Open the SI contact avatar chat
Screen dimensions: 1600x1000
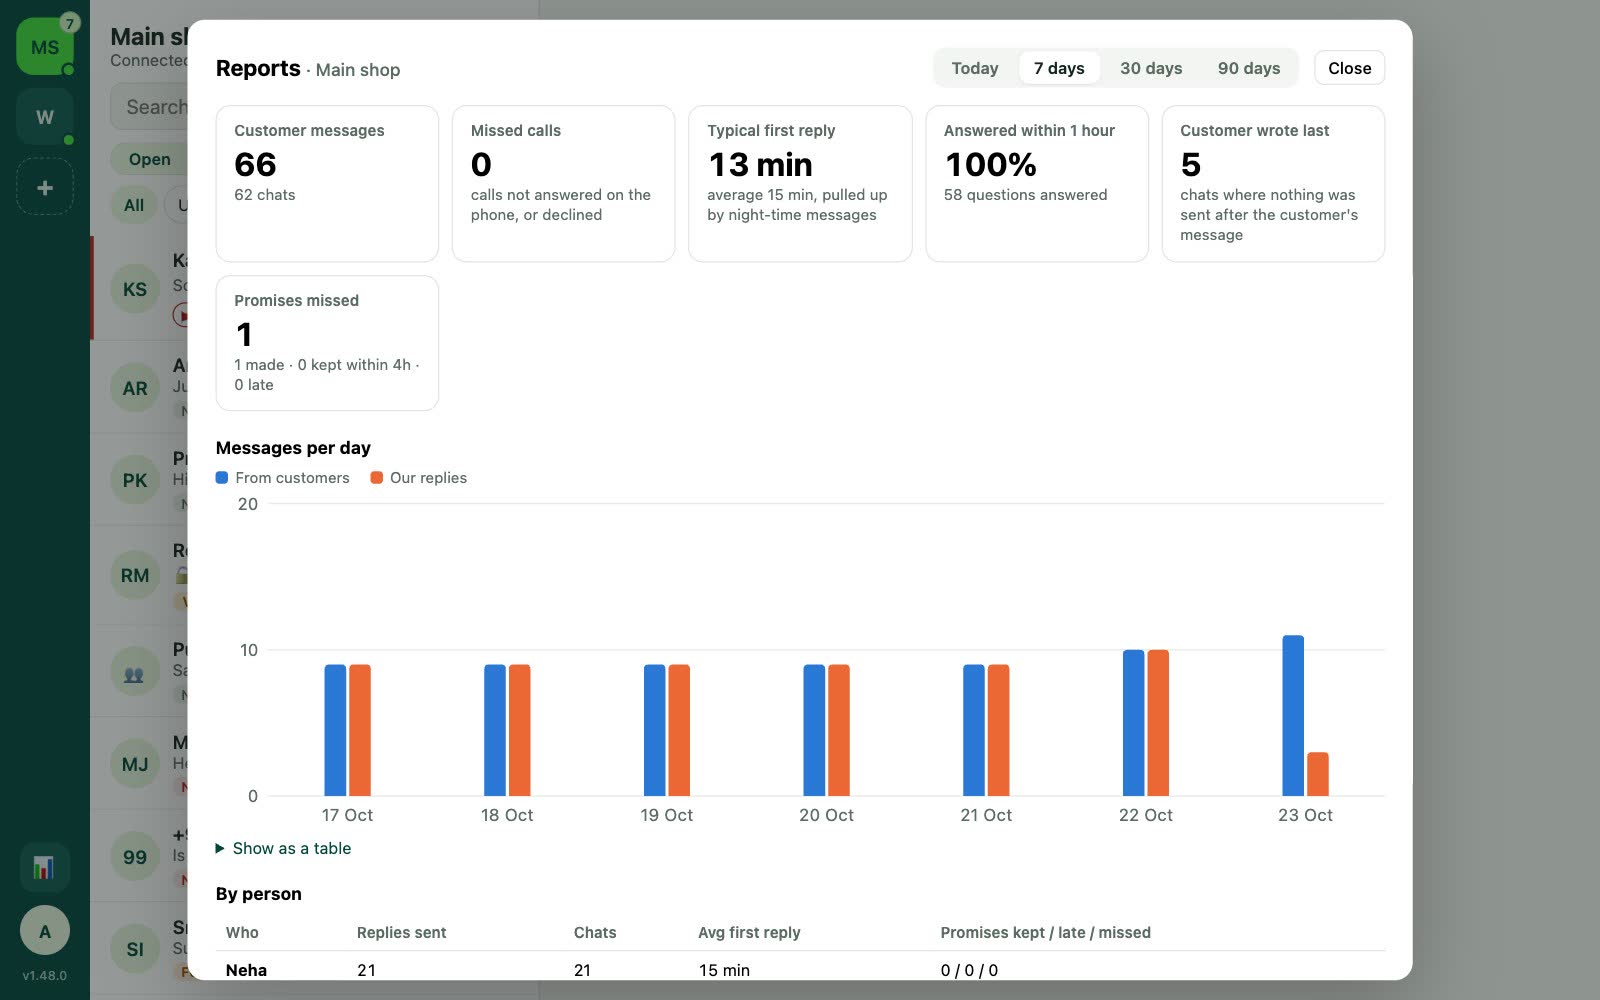click(135, 949)
